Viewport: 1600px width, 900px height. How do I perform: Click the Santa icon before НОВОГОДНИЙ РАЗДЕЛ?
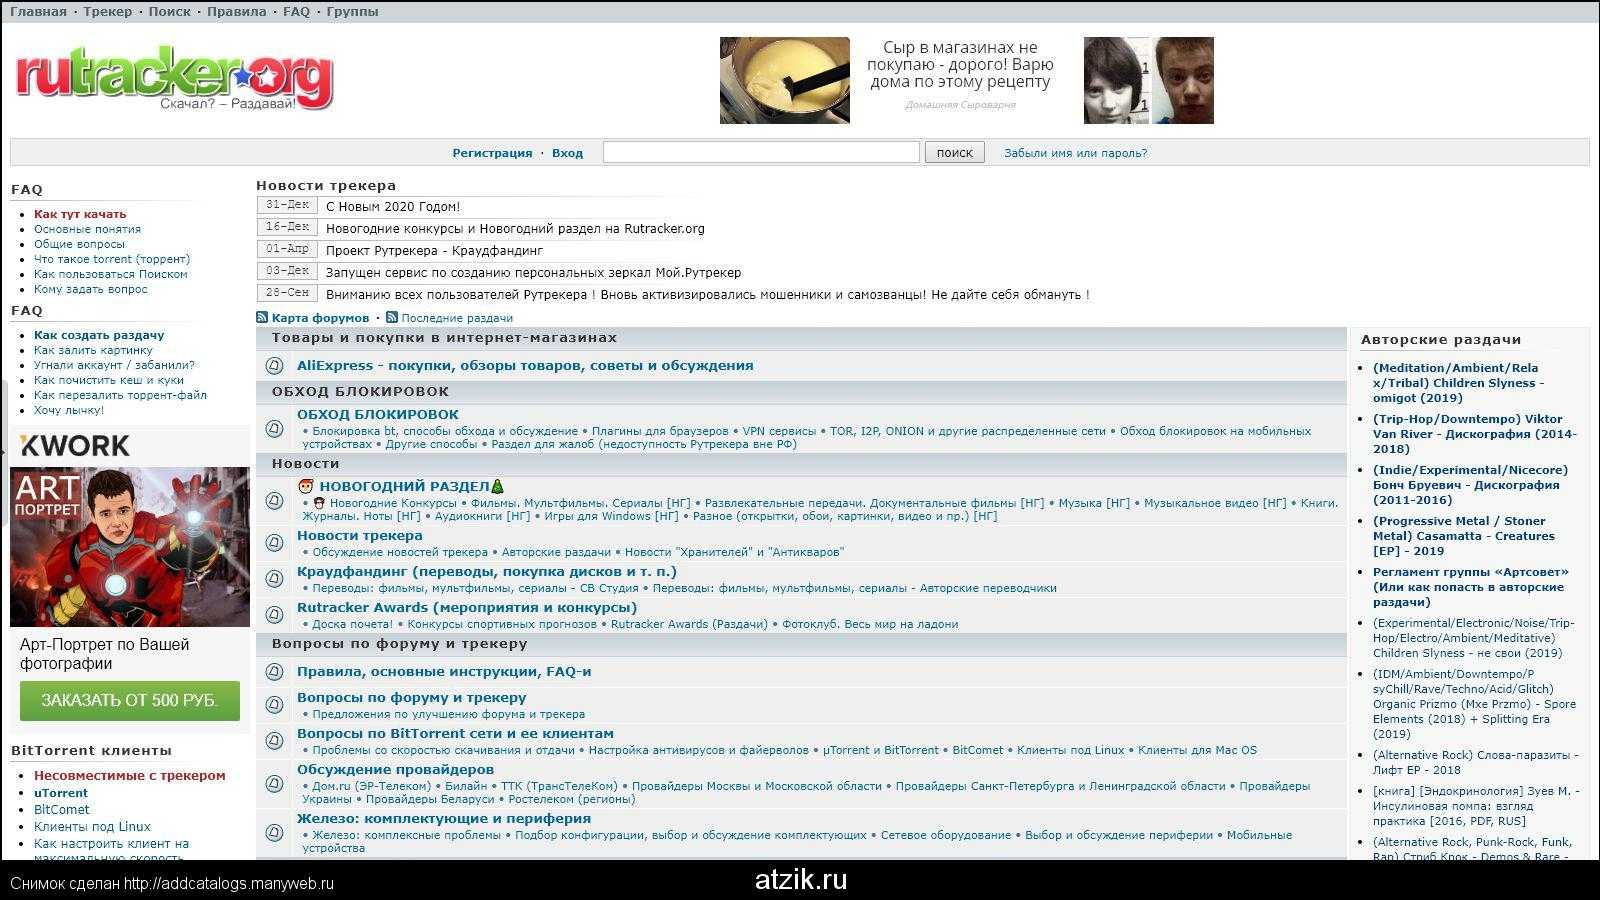pyautogui.click(x=306, y=486)
